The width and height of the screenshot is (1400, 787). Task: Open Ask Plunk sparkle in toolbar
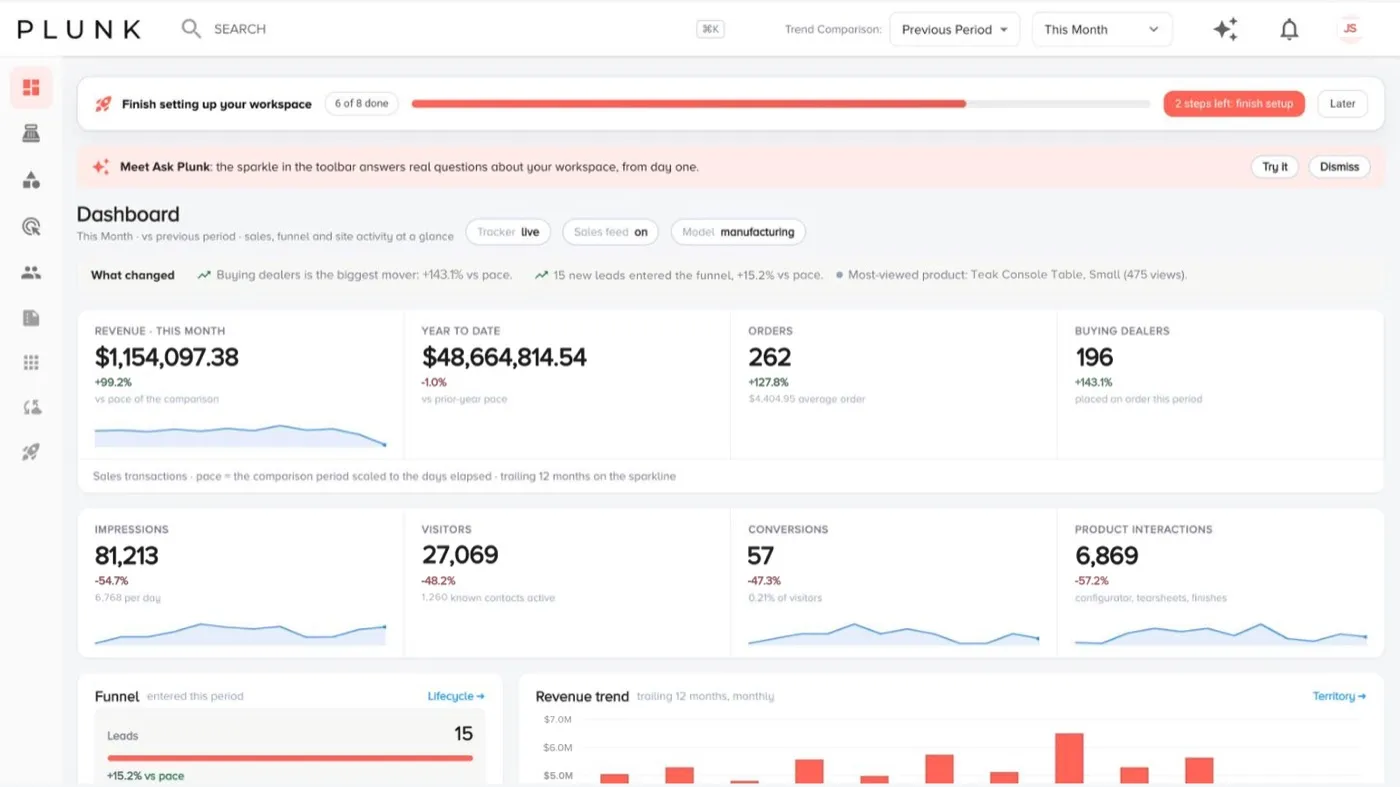click(x=1226, y=30)
